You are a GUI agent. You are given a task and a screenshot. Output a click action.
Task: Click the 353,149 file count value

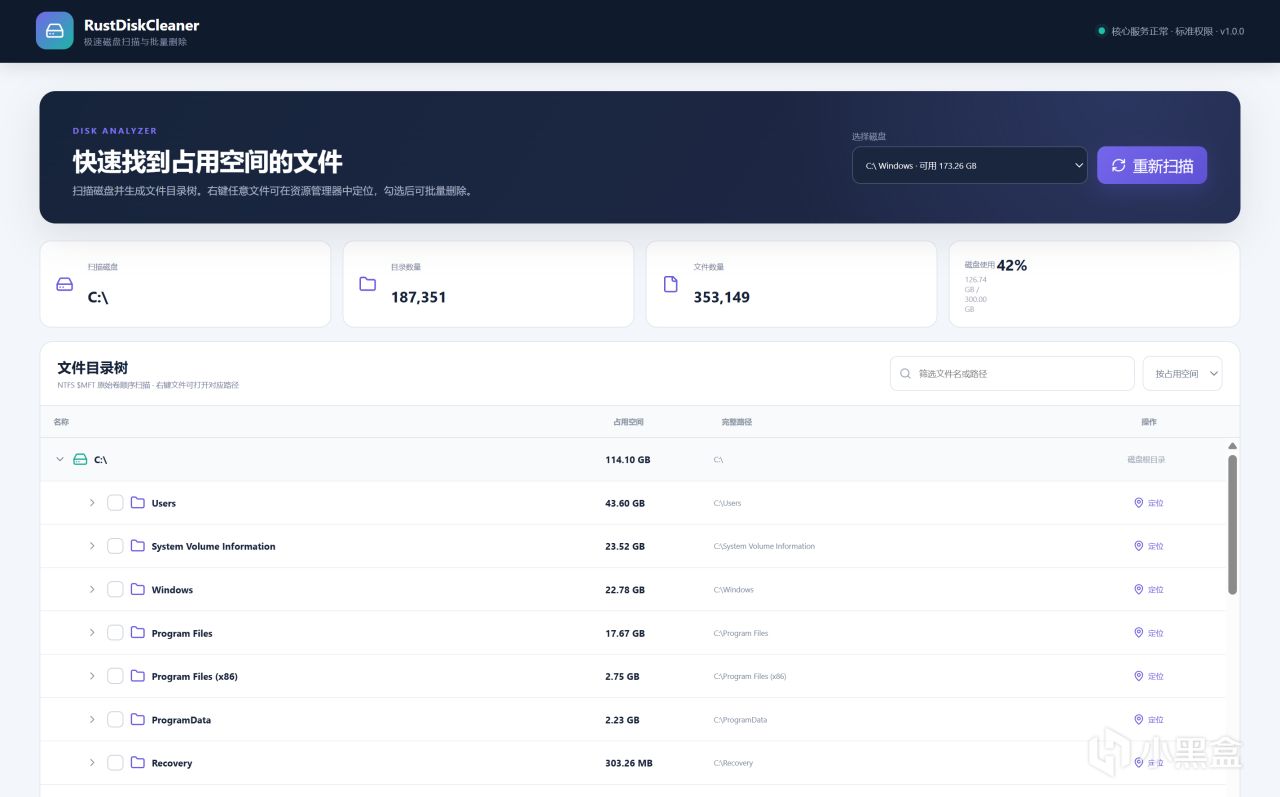pyautogui.click(x=722, y=297)
